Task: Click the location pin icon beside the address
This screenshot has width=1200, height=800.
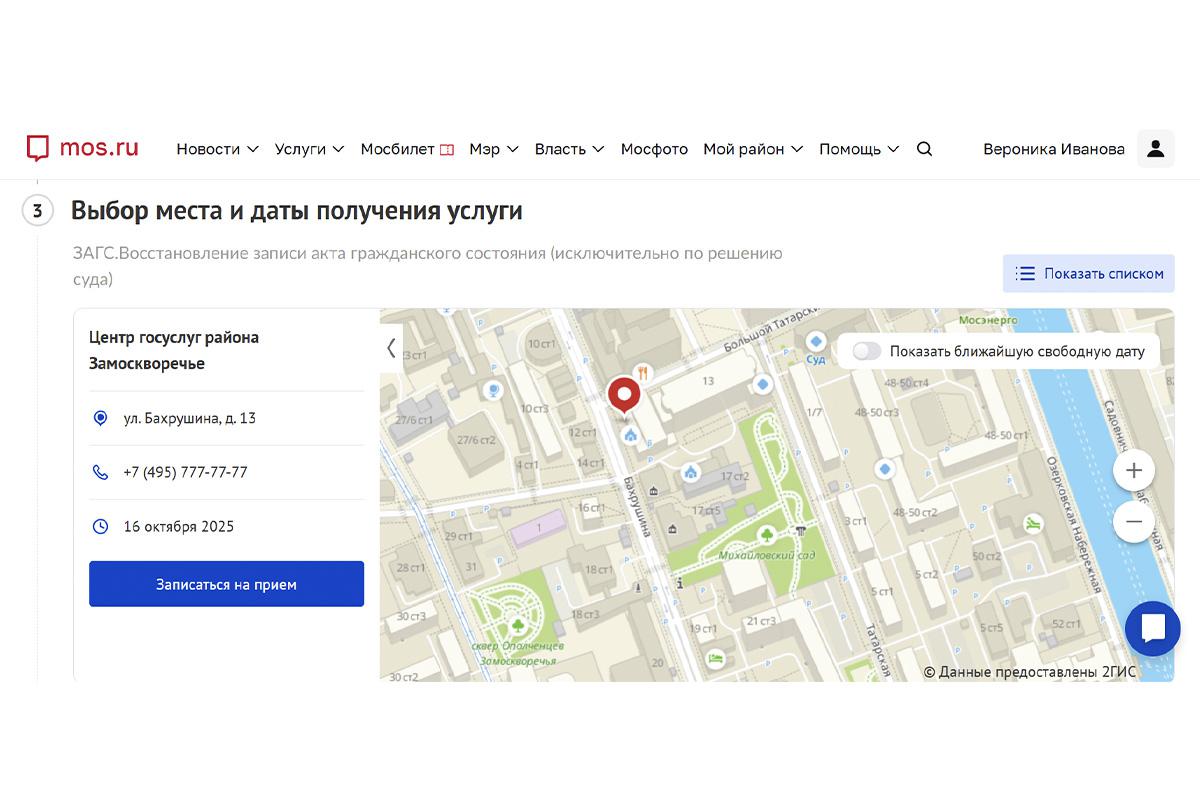Action: [x=100, y=418]
